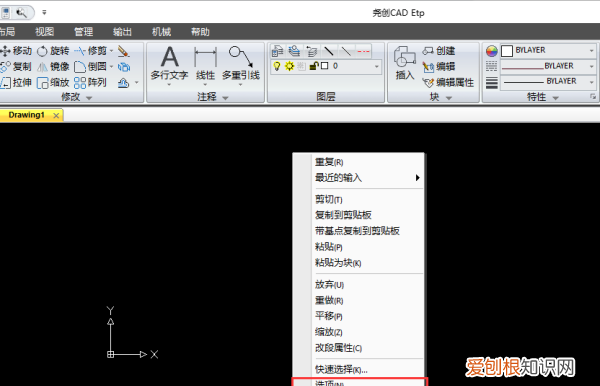Select the Move (移动) tool
Image resolution: width=600 pixels, height=386 pixels.
(x=16, y=50)
